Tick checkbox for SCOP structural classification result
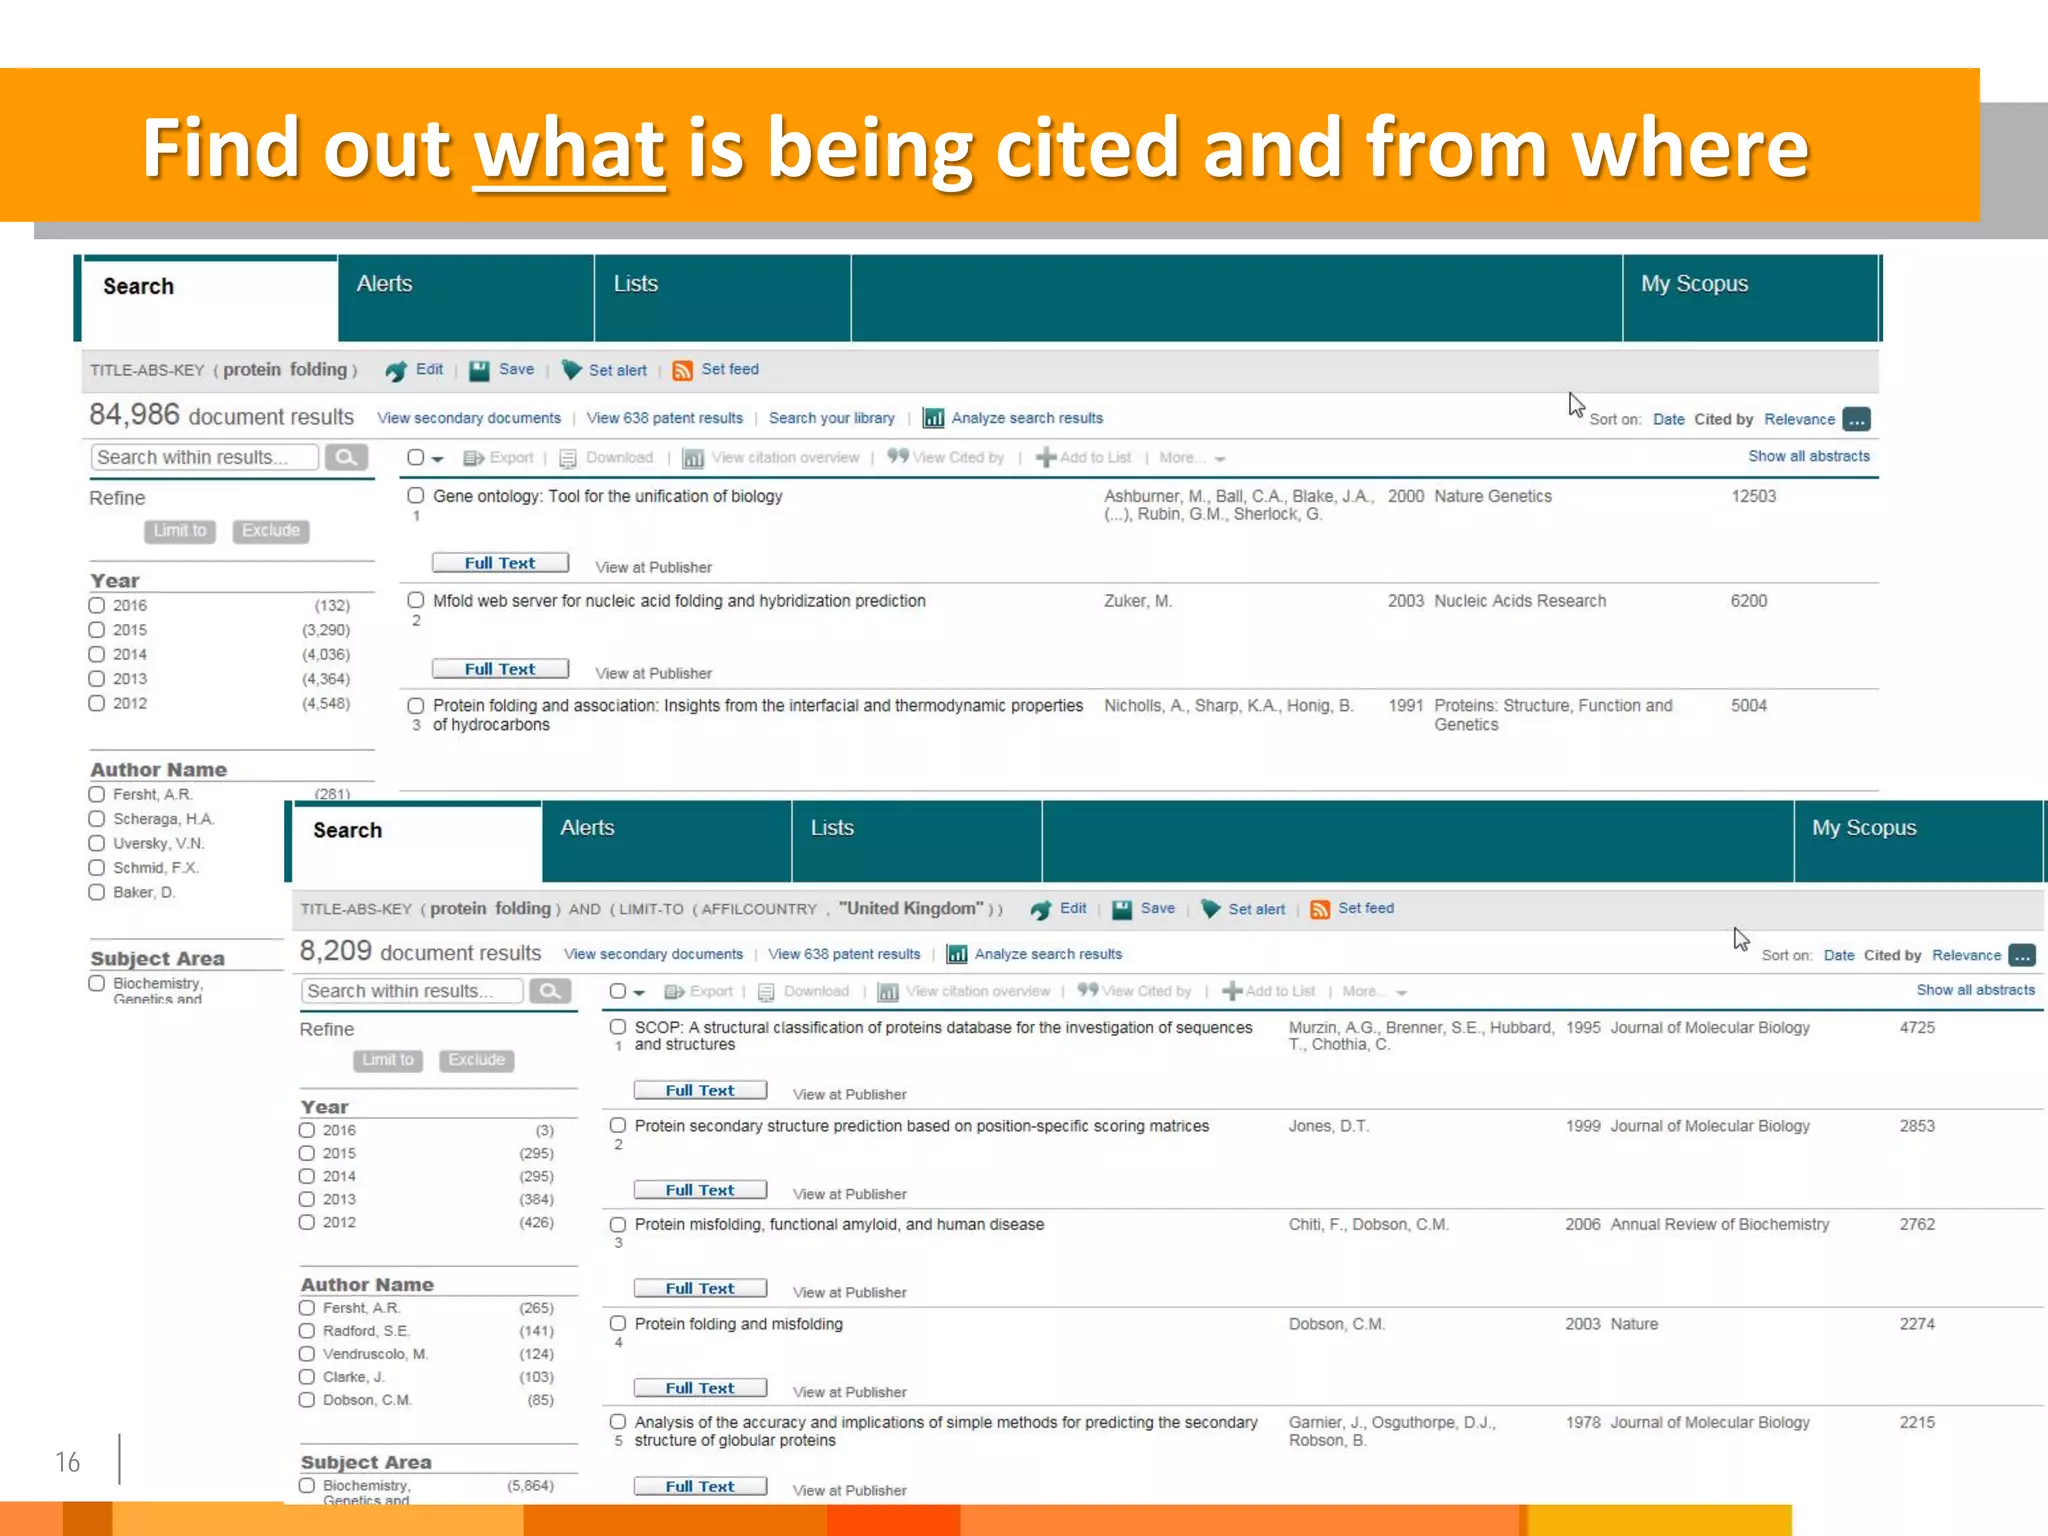Screen dimensions: 2048x1536 tap(618, 1027)
